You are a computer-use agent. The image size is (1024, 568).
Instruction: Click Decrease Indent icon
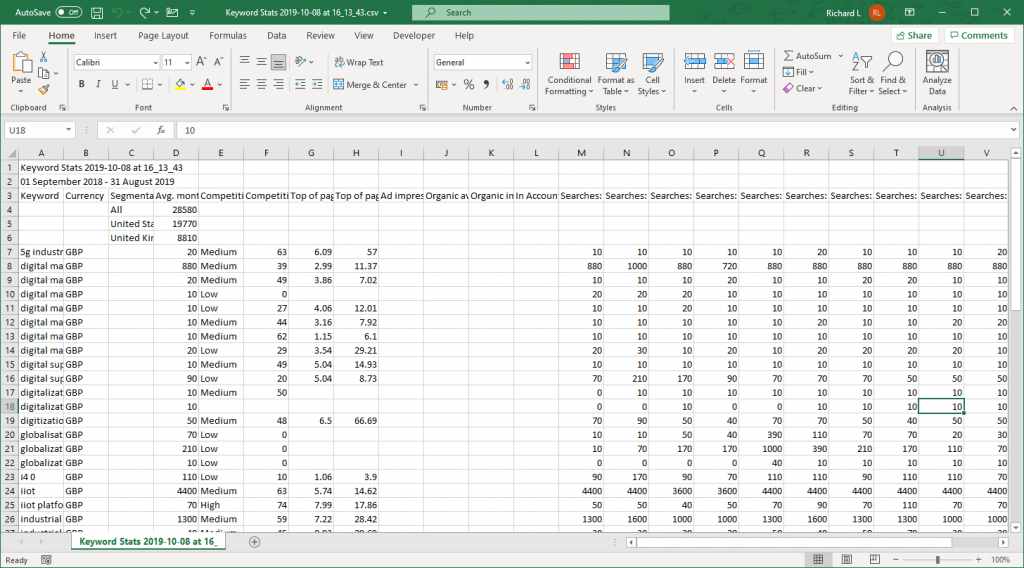tap(300, 84)
